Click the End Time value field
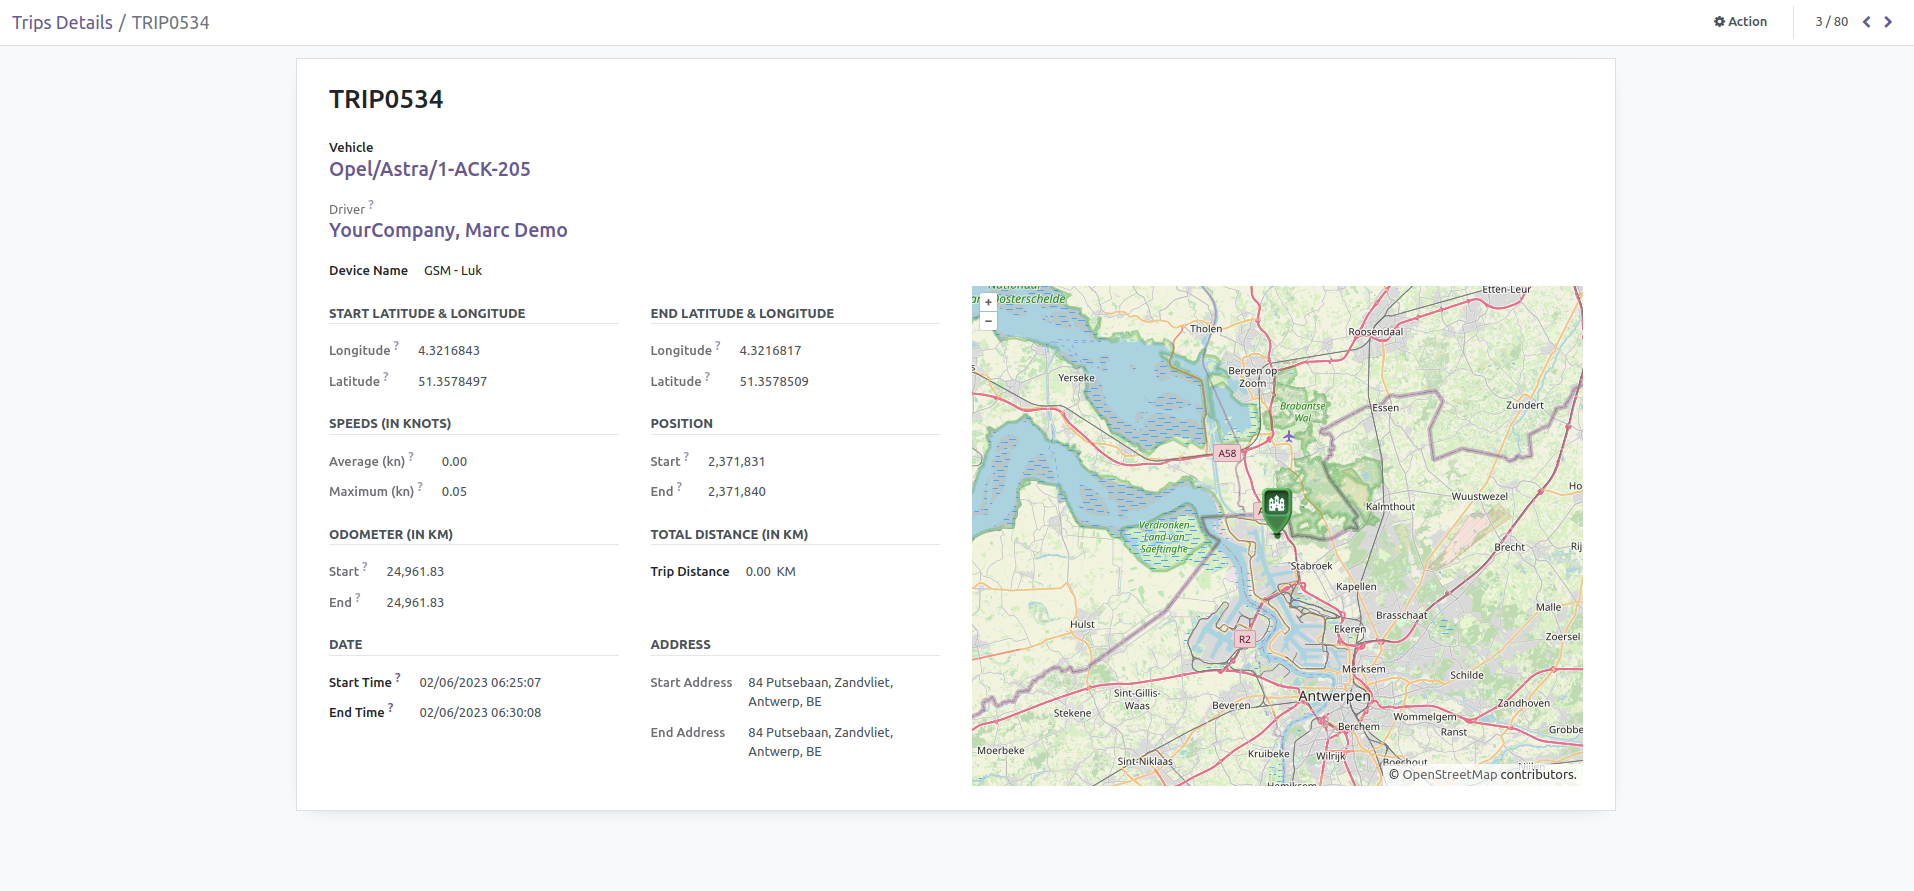The width and height of the screenshot is (1914, 891). [480, 713]
